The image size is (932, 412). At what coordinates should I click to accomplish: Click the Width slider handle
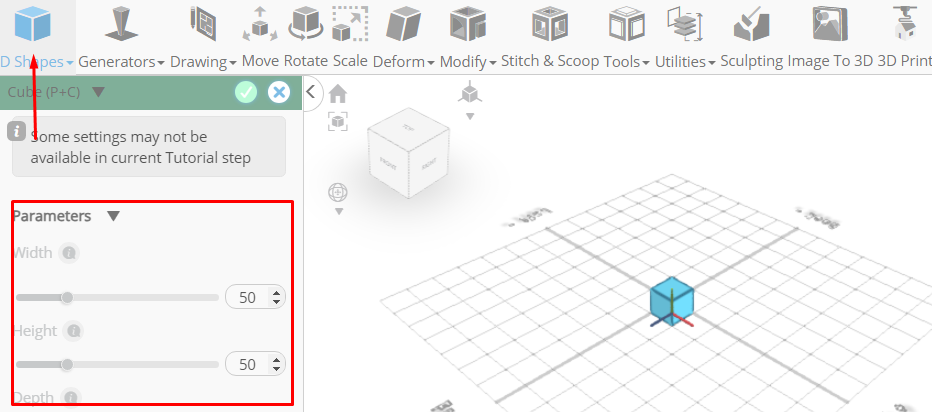[67, 297]
